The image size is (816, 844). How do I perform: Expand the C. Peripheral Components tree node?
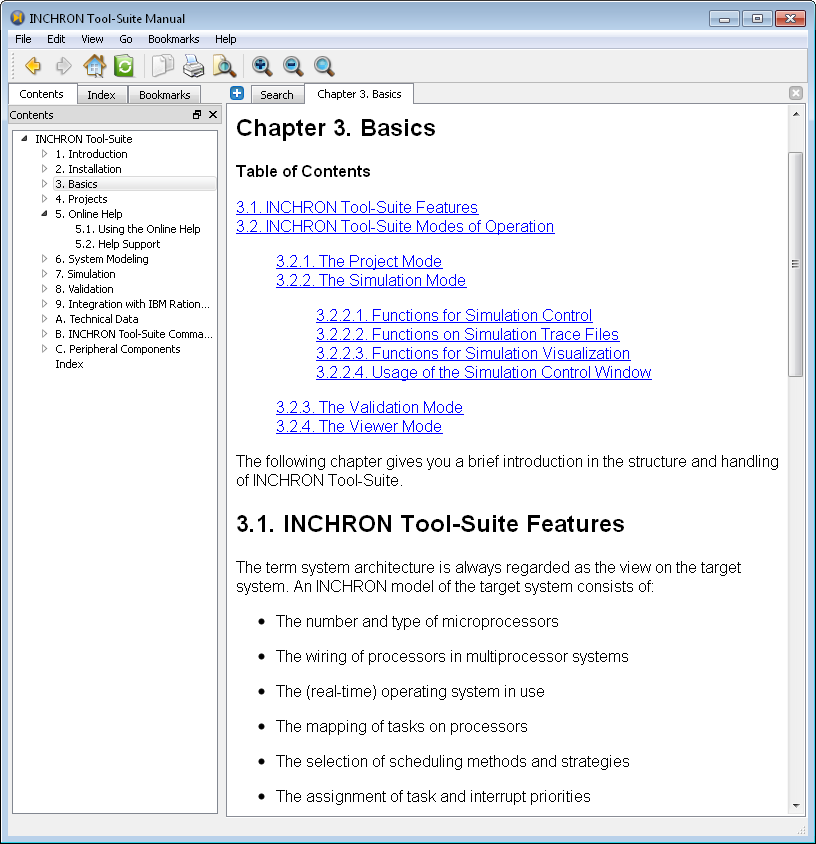coord(45,349)
